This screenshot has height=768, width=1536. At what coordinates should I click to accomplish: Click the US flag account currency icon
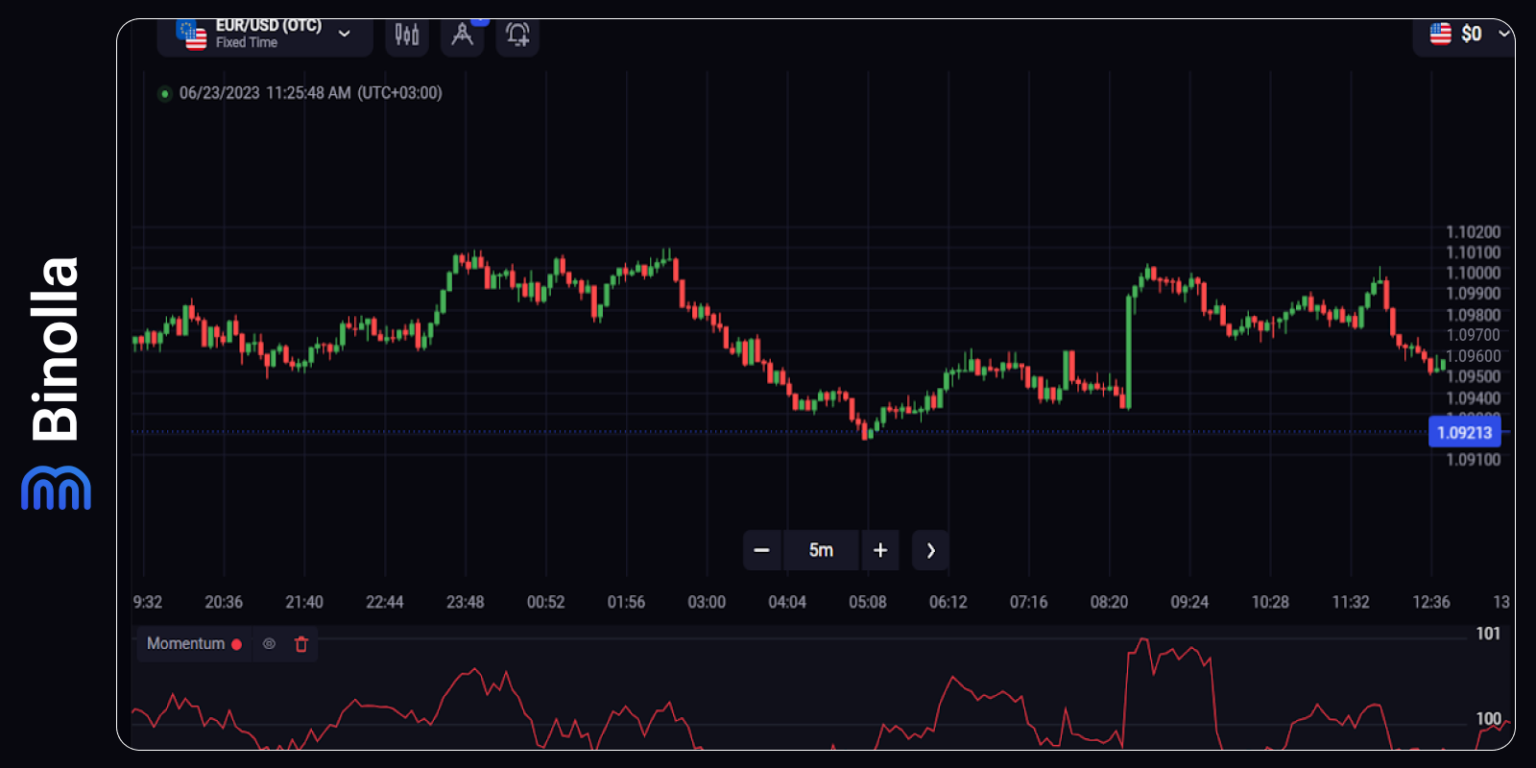(x=1439, y=33)
